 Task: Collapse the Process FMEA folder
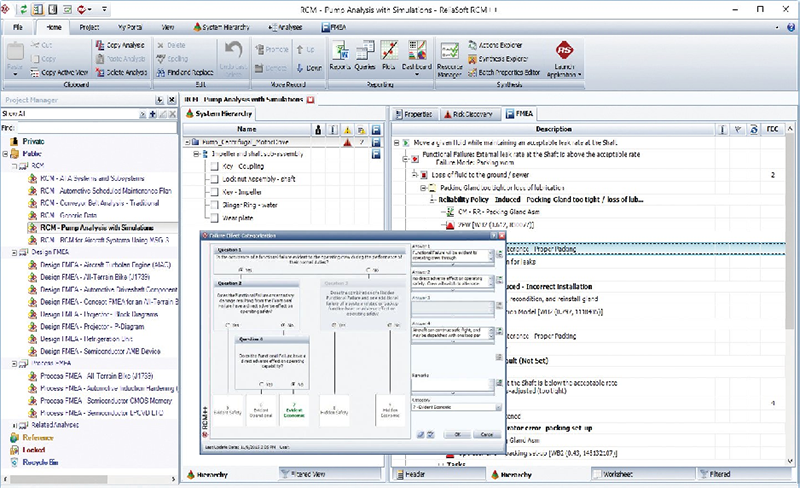(x=14, y=363)
